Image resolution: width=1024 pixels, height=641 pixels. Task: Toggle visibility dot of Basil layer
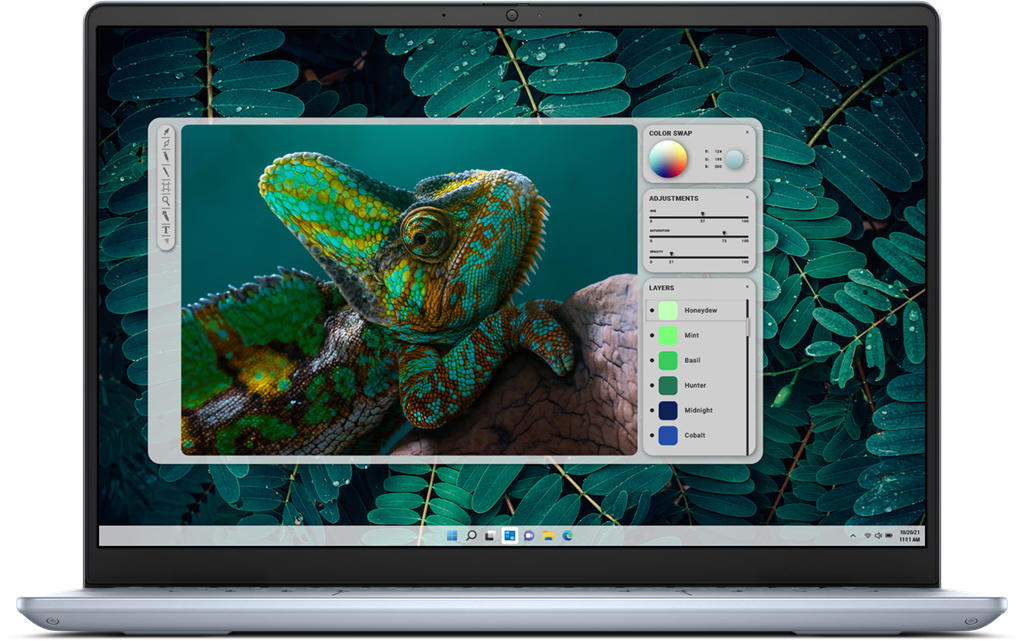(653, 360)
